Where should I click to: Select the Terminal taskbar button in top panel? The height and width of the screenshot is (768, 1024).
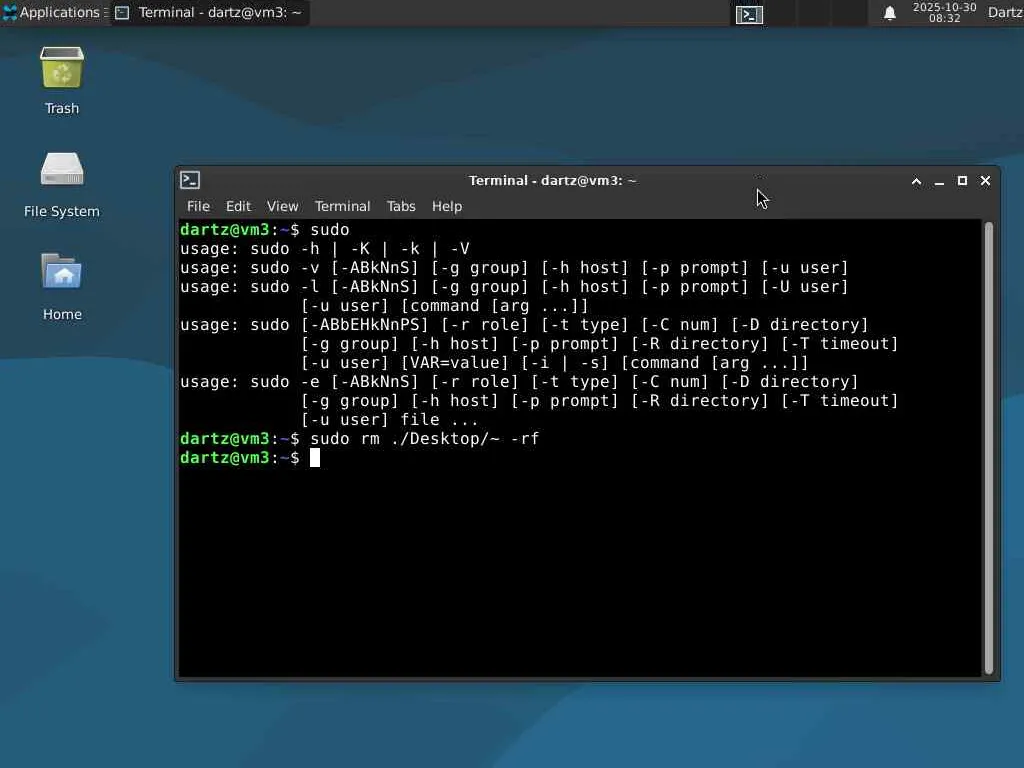pyautogui.click(x=209, y=12)
